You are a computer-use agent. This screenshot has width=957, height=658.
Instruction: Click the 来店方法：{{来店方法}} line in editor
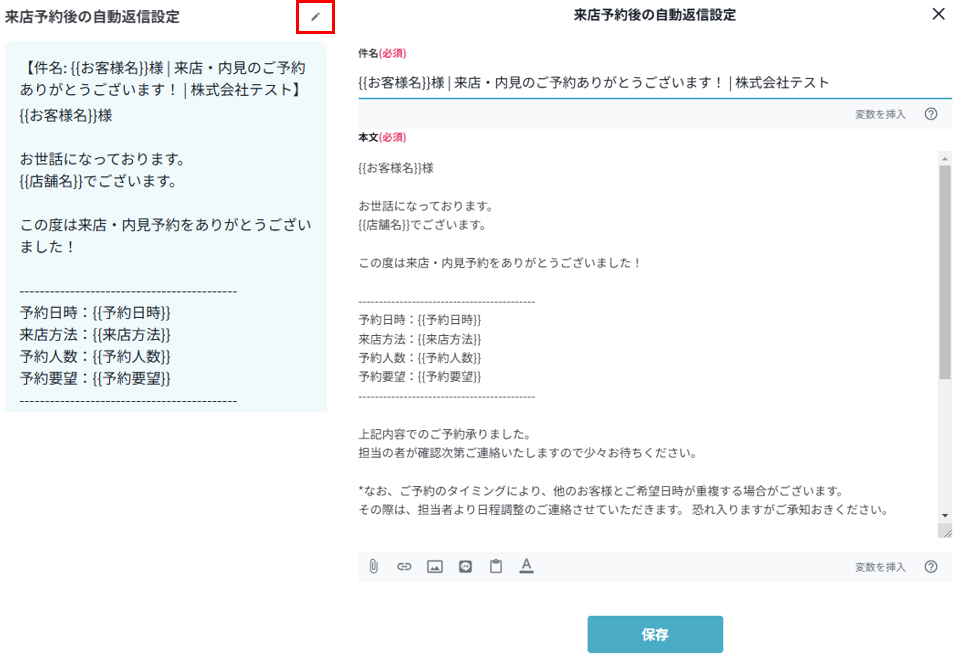(x=420, y=339)
